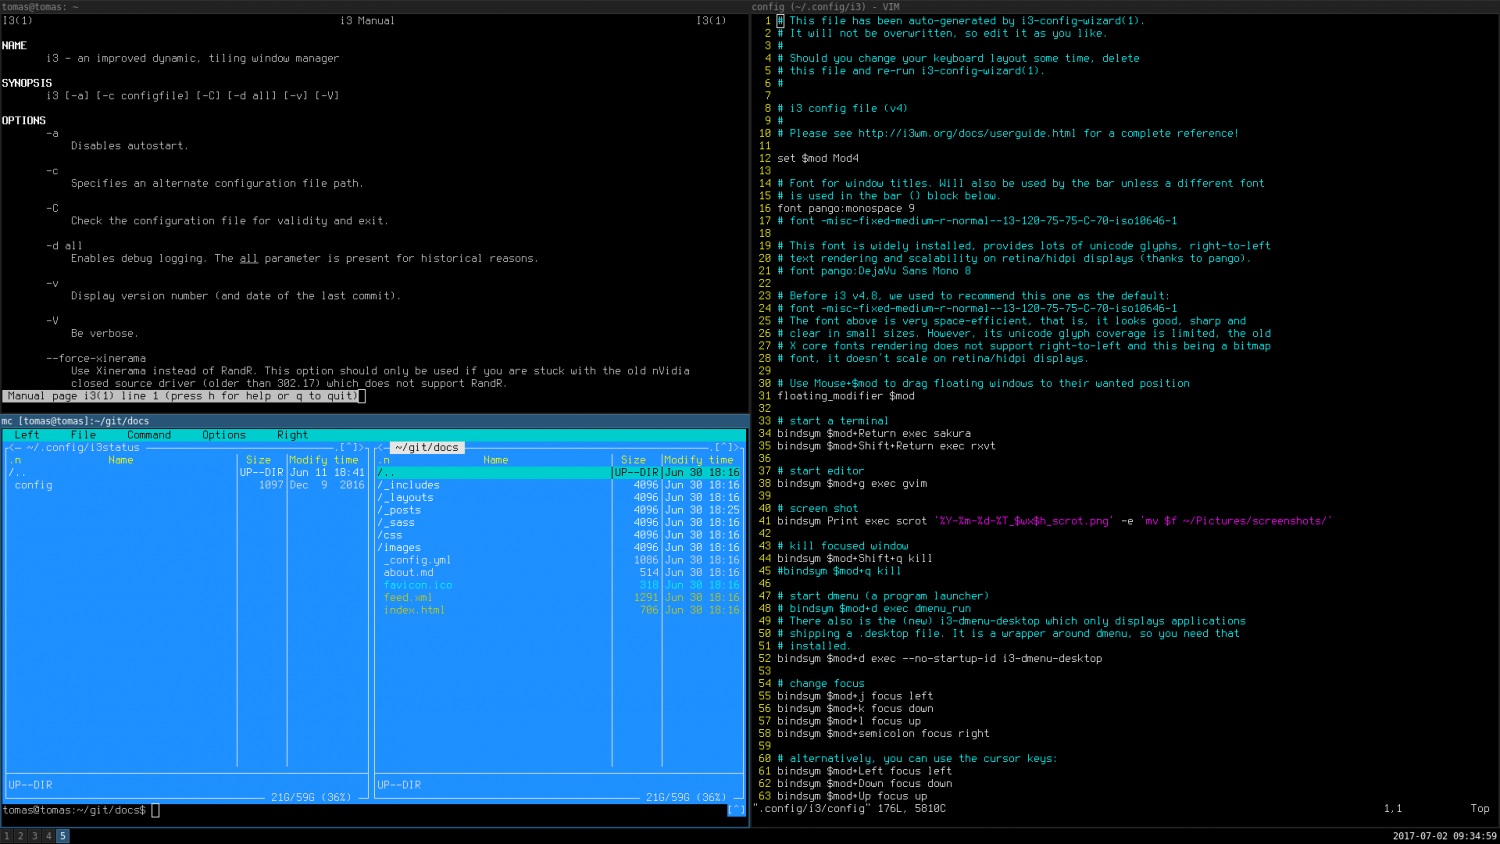Click the active workspace 5 button

click(62, 836)
